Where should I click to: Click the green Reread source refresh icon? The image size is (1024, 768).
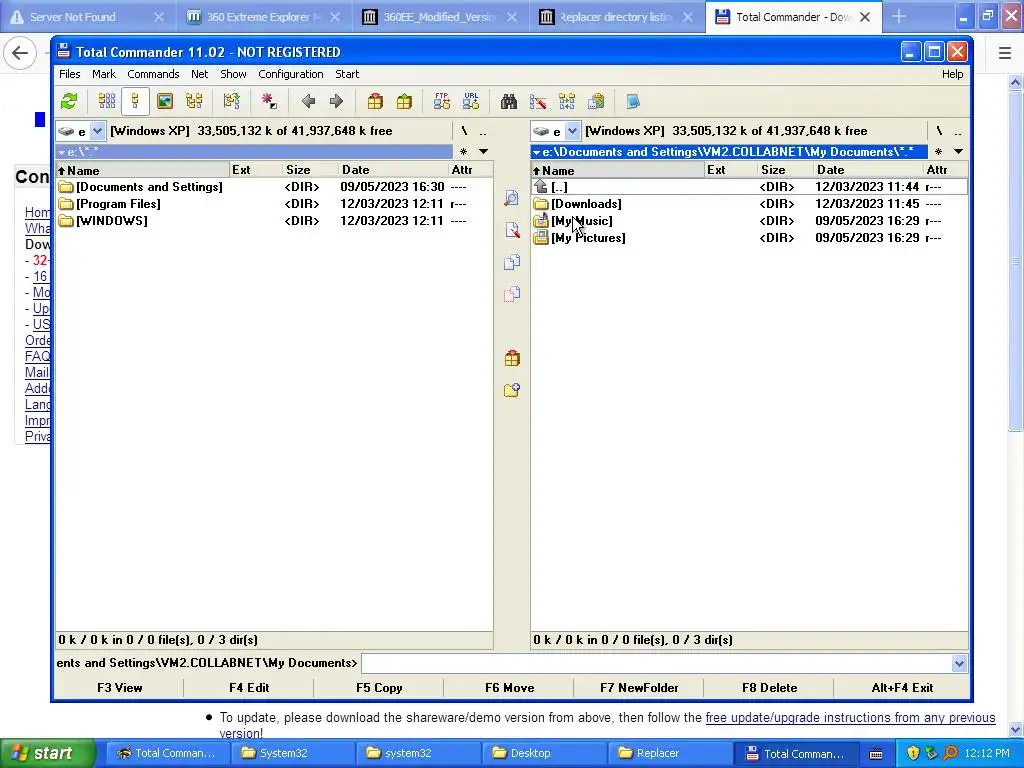click(x=69, y=101)
